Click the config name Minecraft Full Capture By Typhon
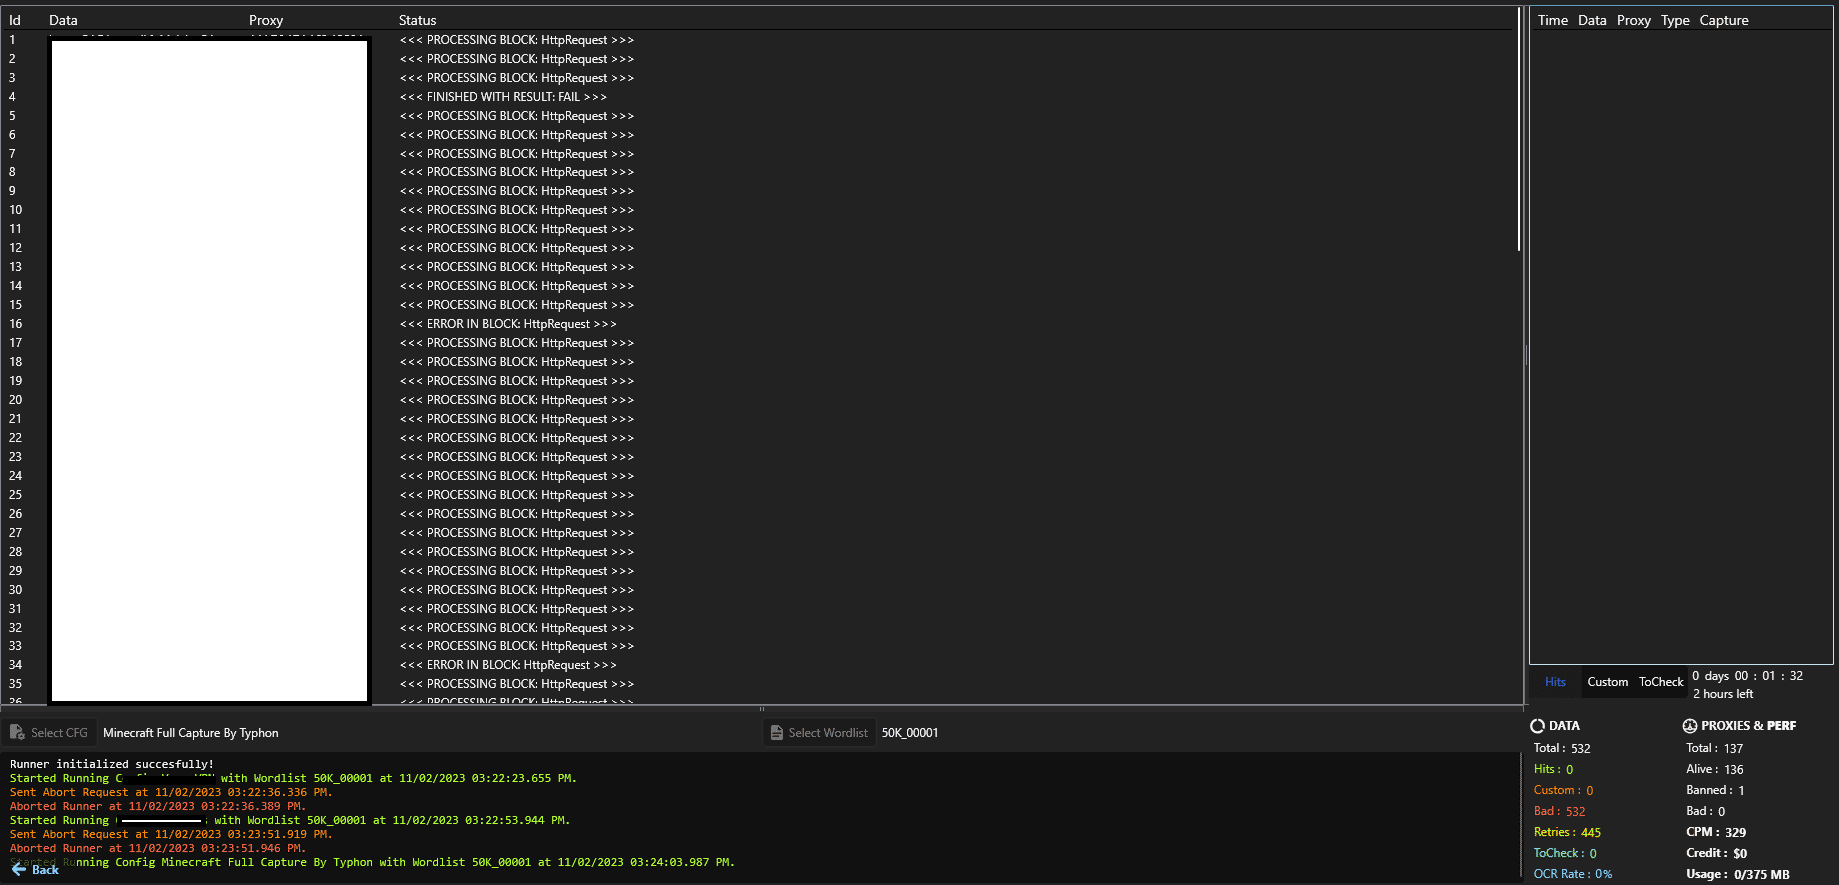1839x885 pixels. pos(191,733)
